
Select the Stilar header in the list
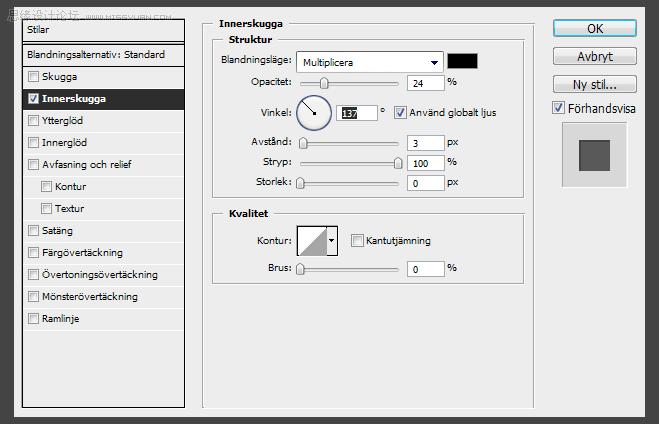click(103, 30)
